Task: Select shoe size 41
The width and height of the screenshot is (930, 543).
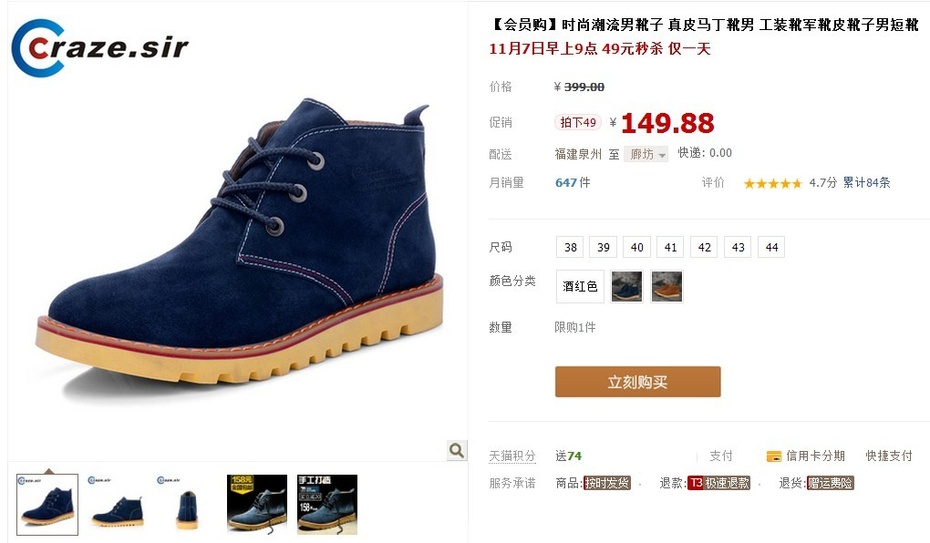Action: (x=670, y=247)
